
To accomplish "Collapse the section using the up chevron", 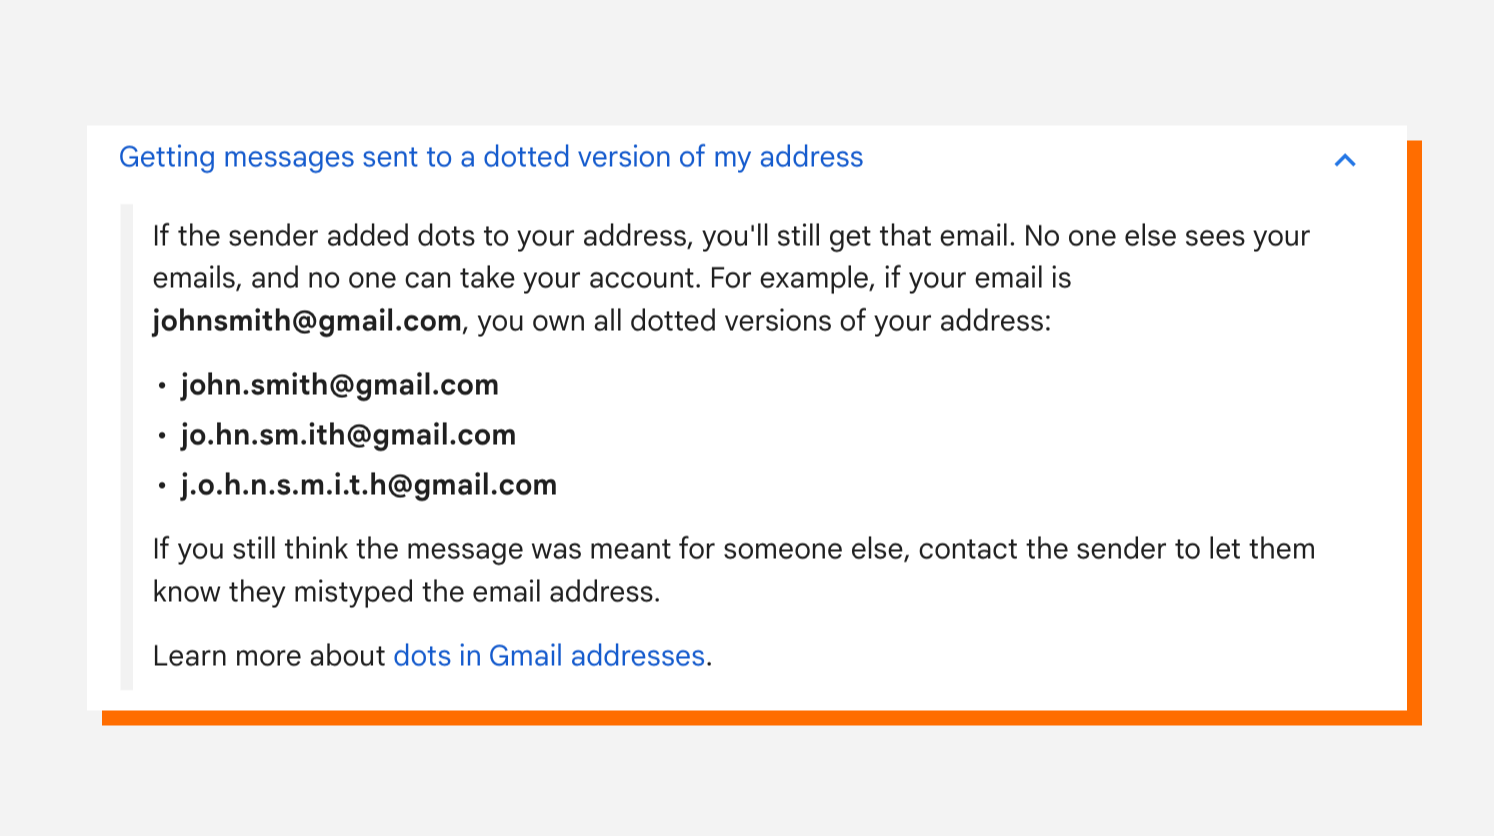I will [1345, 160].
